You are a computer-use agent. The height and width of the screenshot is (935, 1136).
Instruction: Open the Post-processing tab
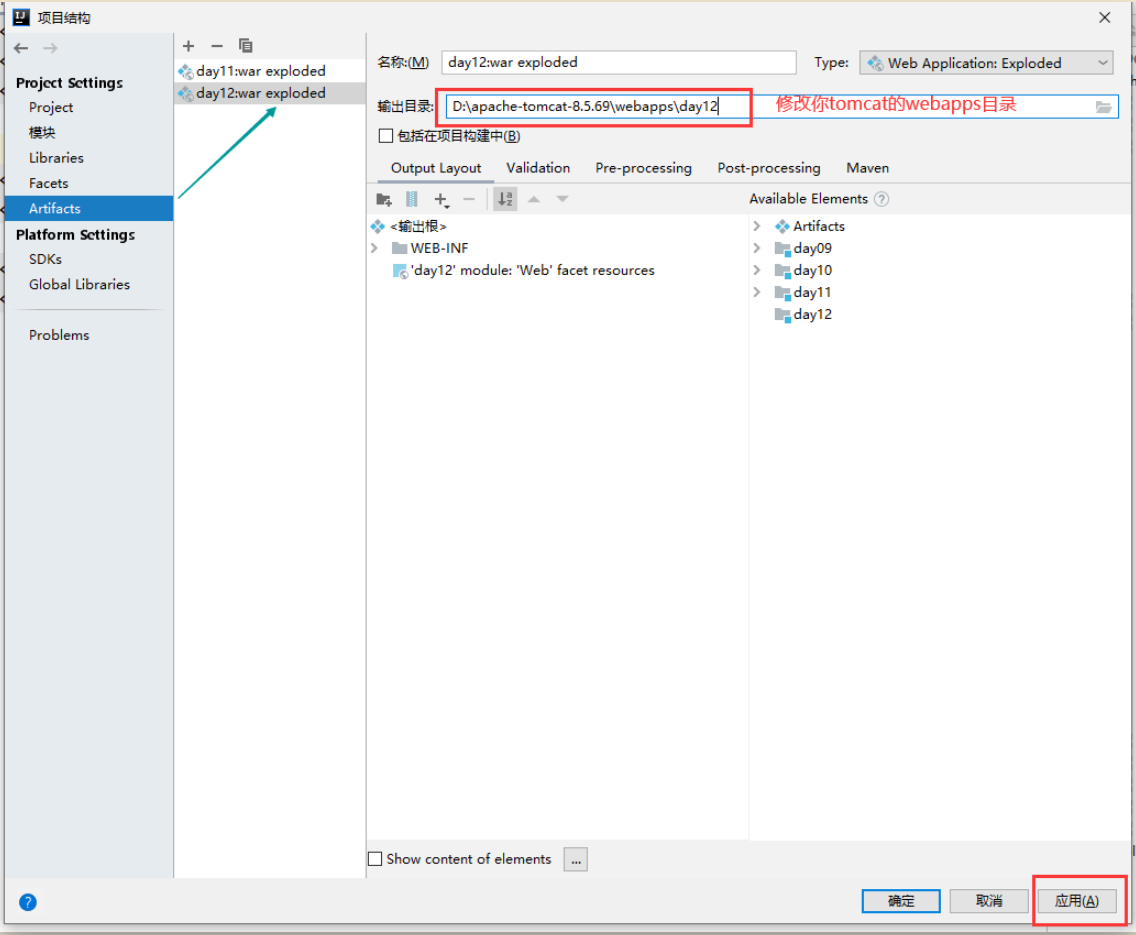769,168
